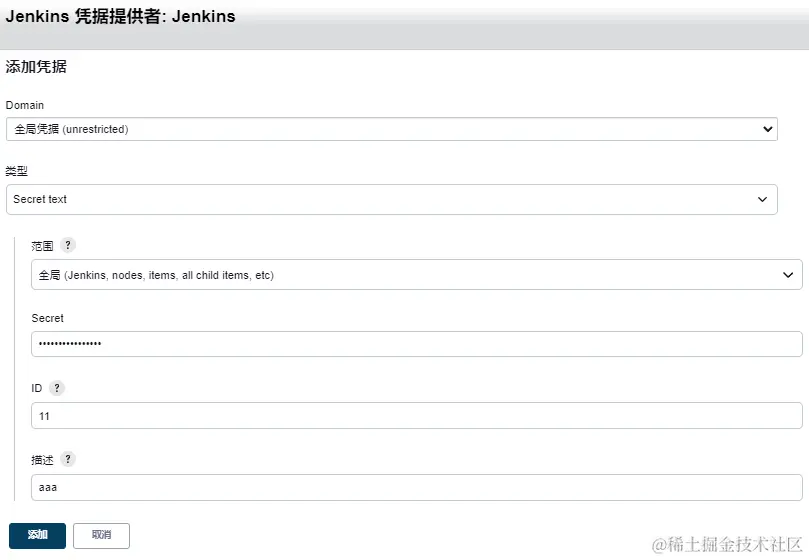Viewport: 809px width, 560px height.
Task: Open the Domain dropdown showing 全局凭据 (unrestricted)
Action: tap(392, 129)
